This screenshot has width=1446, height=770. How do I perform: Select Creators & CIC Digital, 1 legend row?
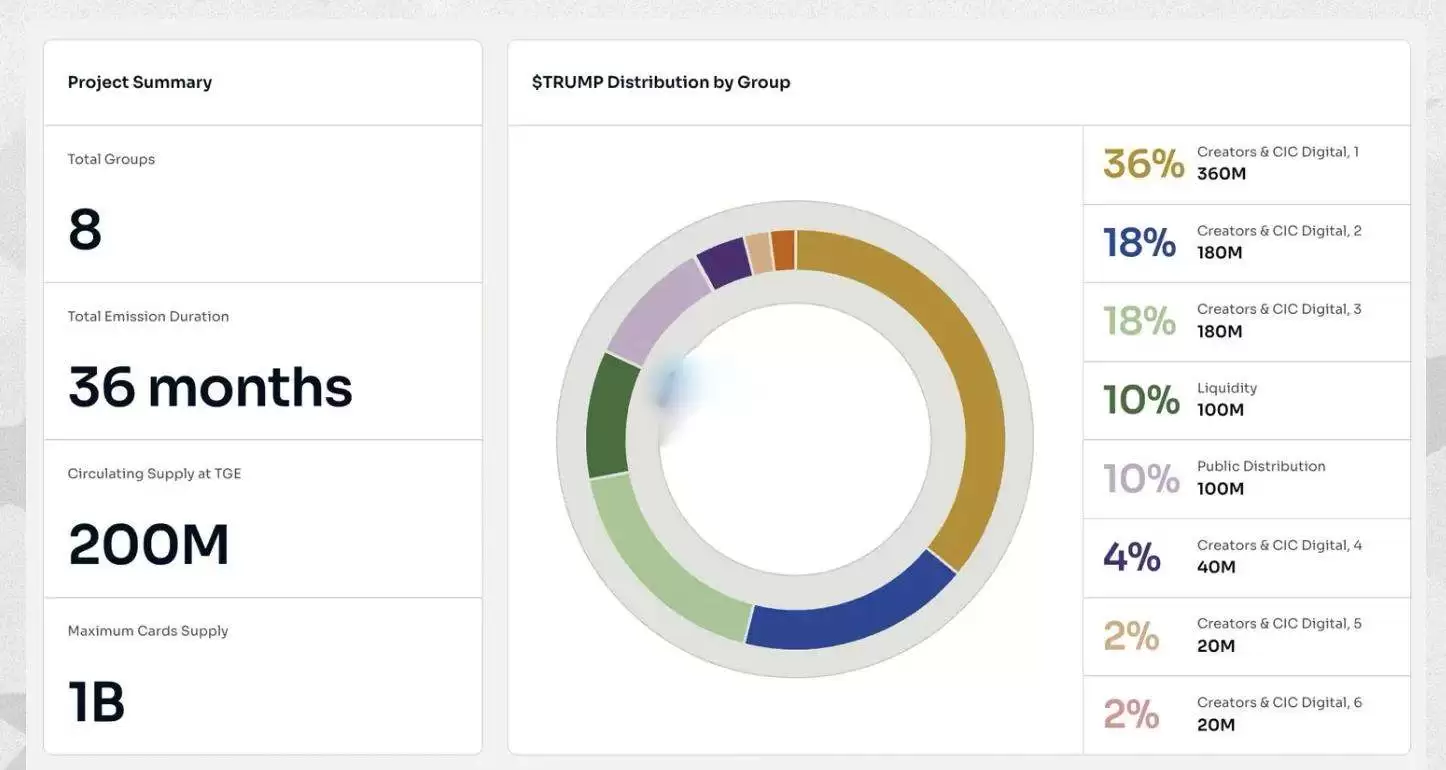1246,164
